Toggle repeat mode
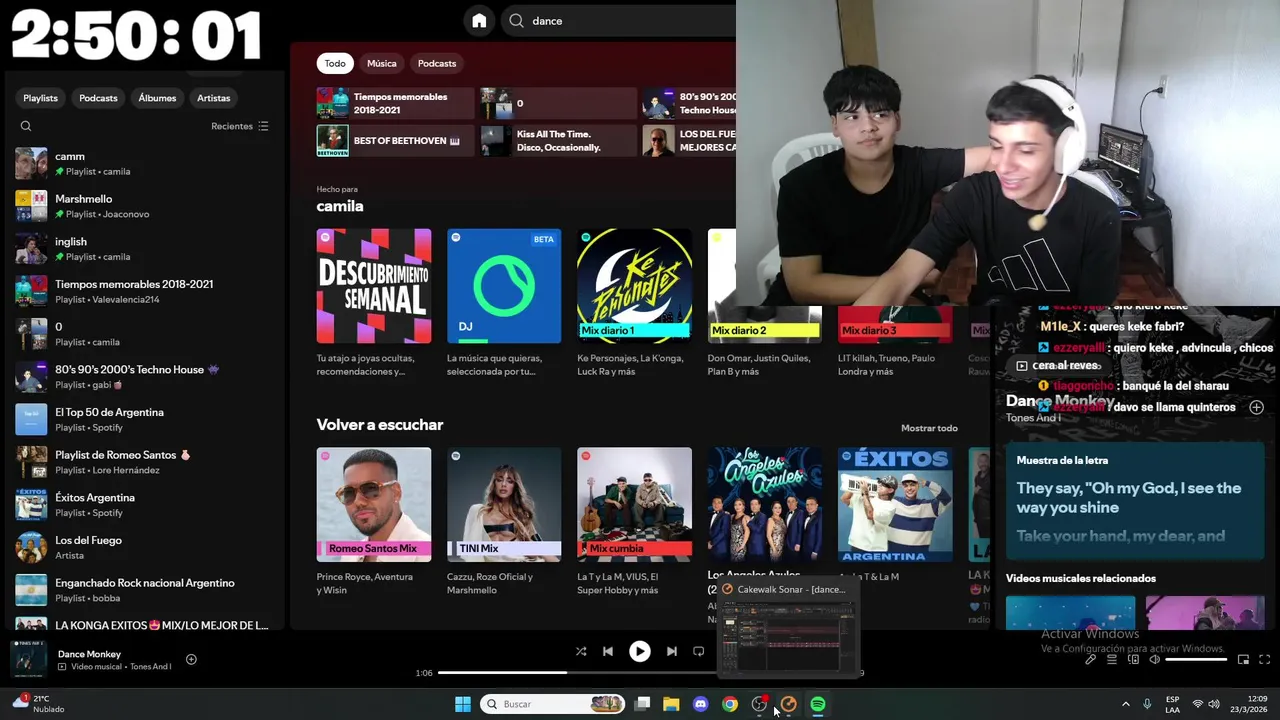Viewport: 1280px width, 720px height. click(699, 651)
